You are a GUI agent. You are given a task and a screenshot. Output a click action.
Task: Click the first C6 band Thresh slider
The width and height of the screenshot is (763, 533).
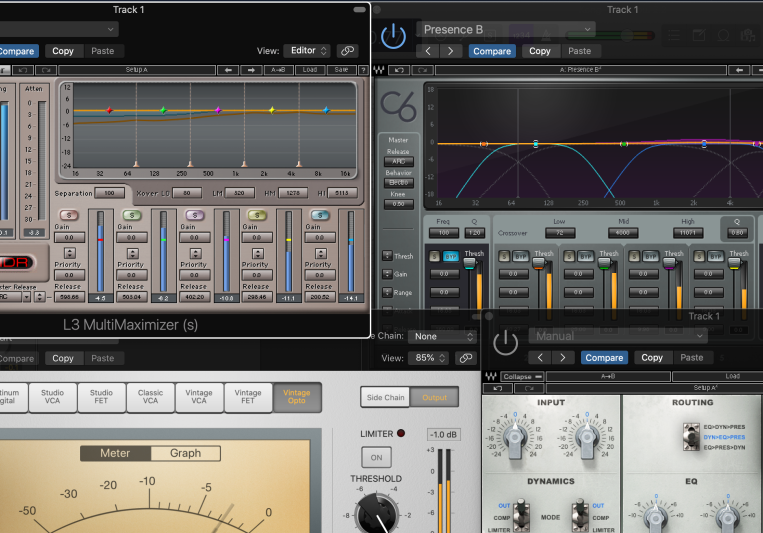[x=469, y=263]
